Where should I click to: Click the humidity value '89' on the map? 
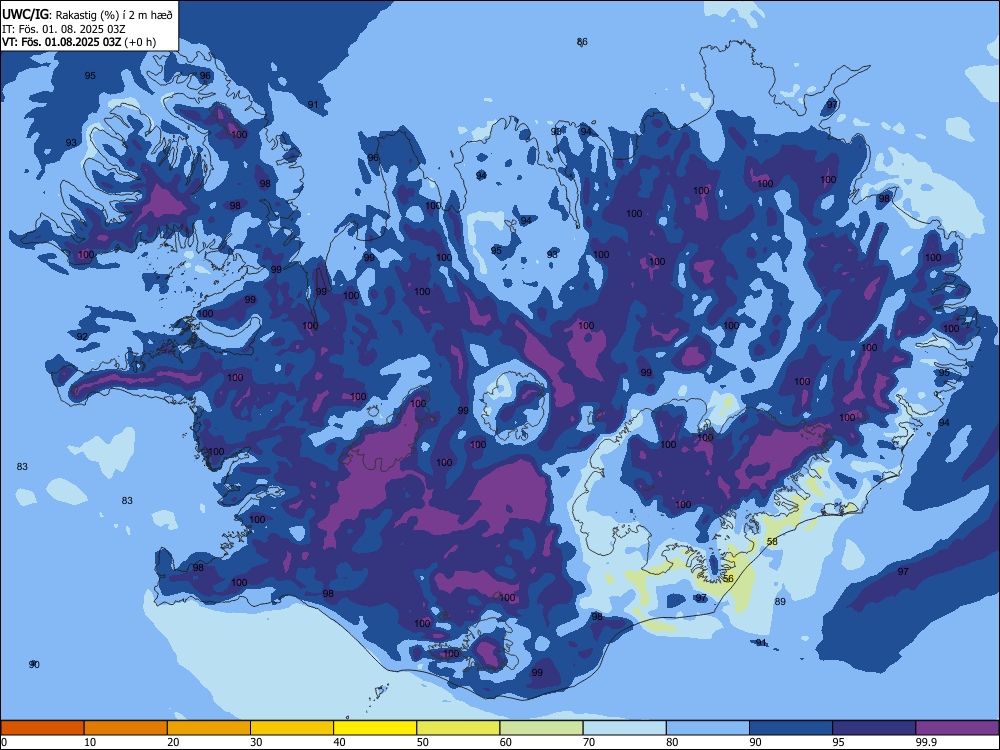[x=780, y=601]
